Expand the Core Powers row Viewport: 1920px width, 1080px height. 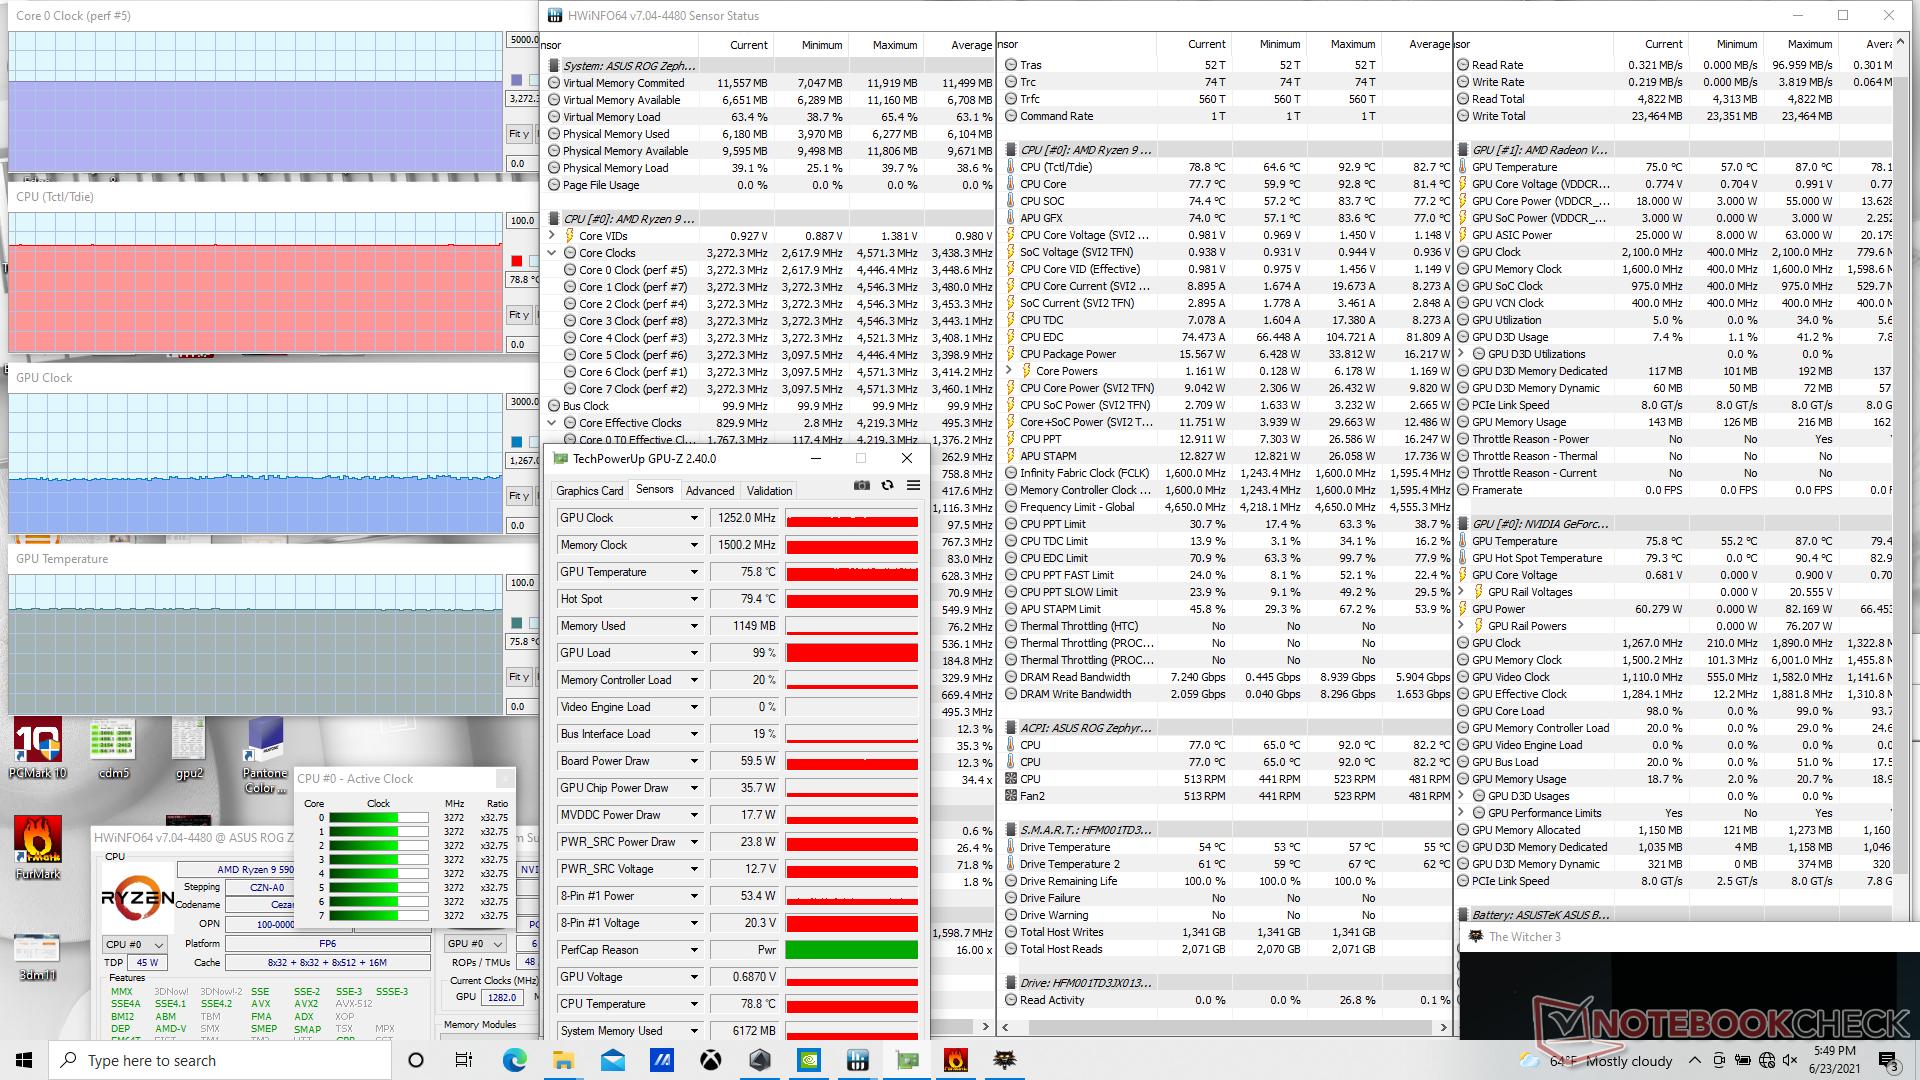[1009, 371]
